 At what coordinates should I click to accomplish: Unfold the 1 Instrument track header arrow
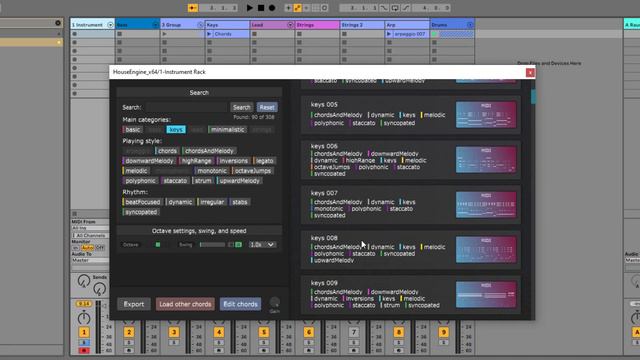(x=110, y=25)
